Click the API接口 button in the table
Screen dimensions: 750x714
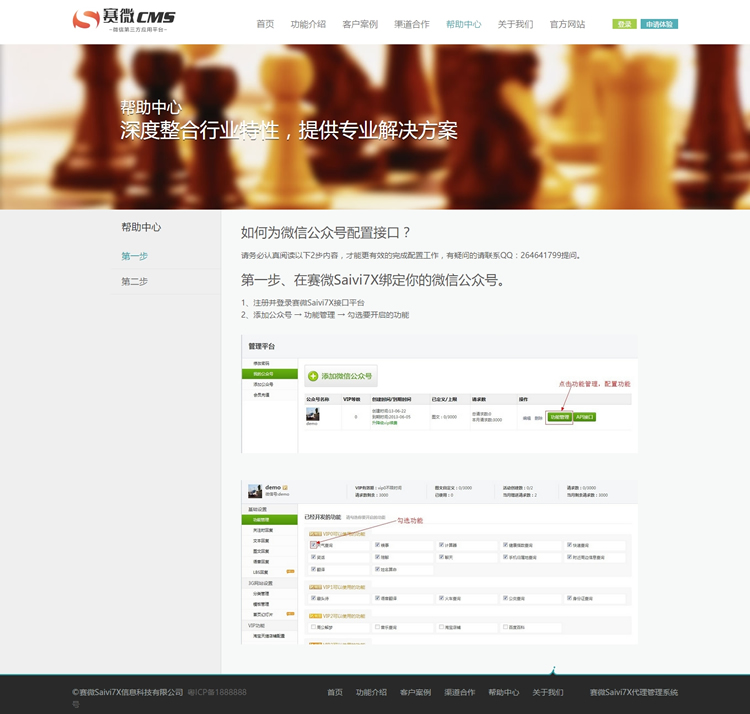[585, 417]
